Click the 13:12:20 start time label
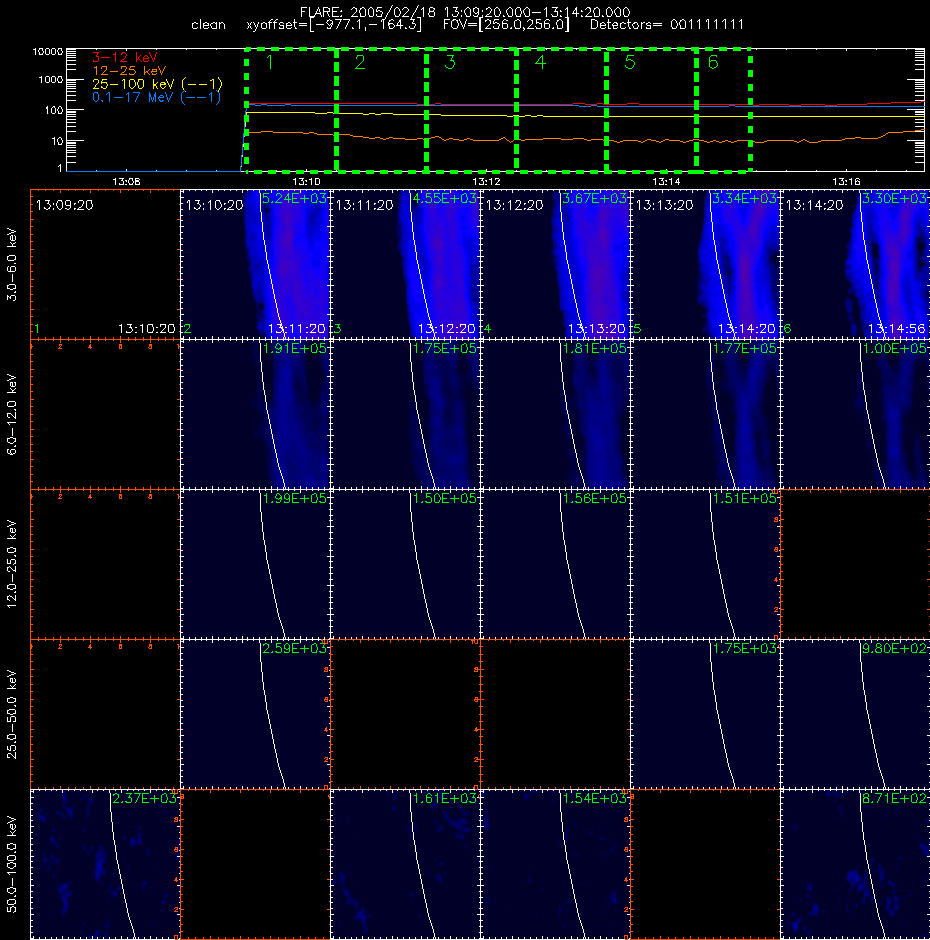 pos(514,205)
